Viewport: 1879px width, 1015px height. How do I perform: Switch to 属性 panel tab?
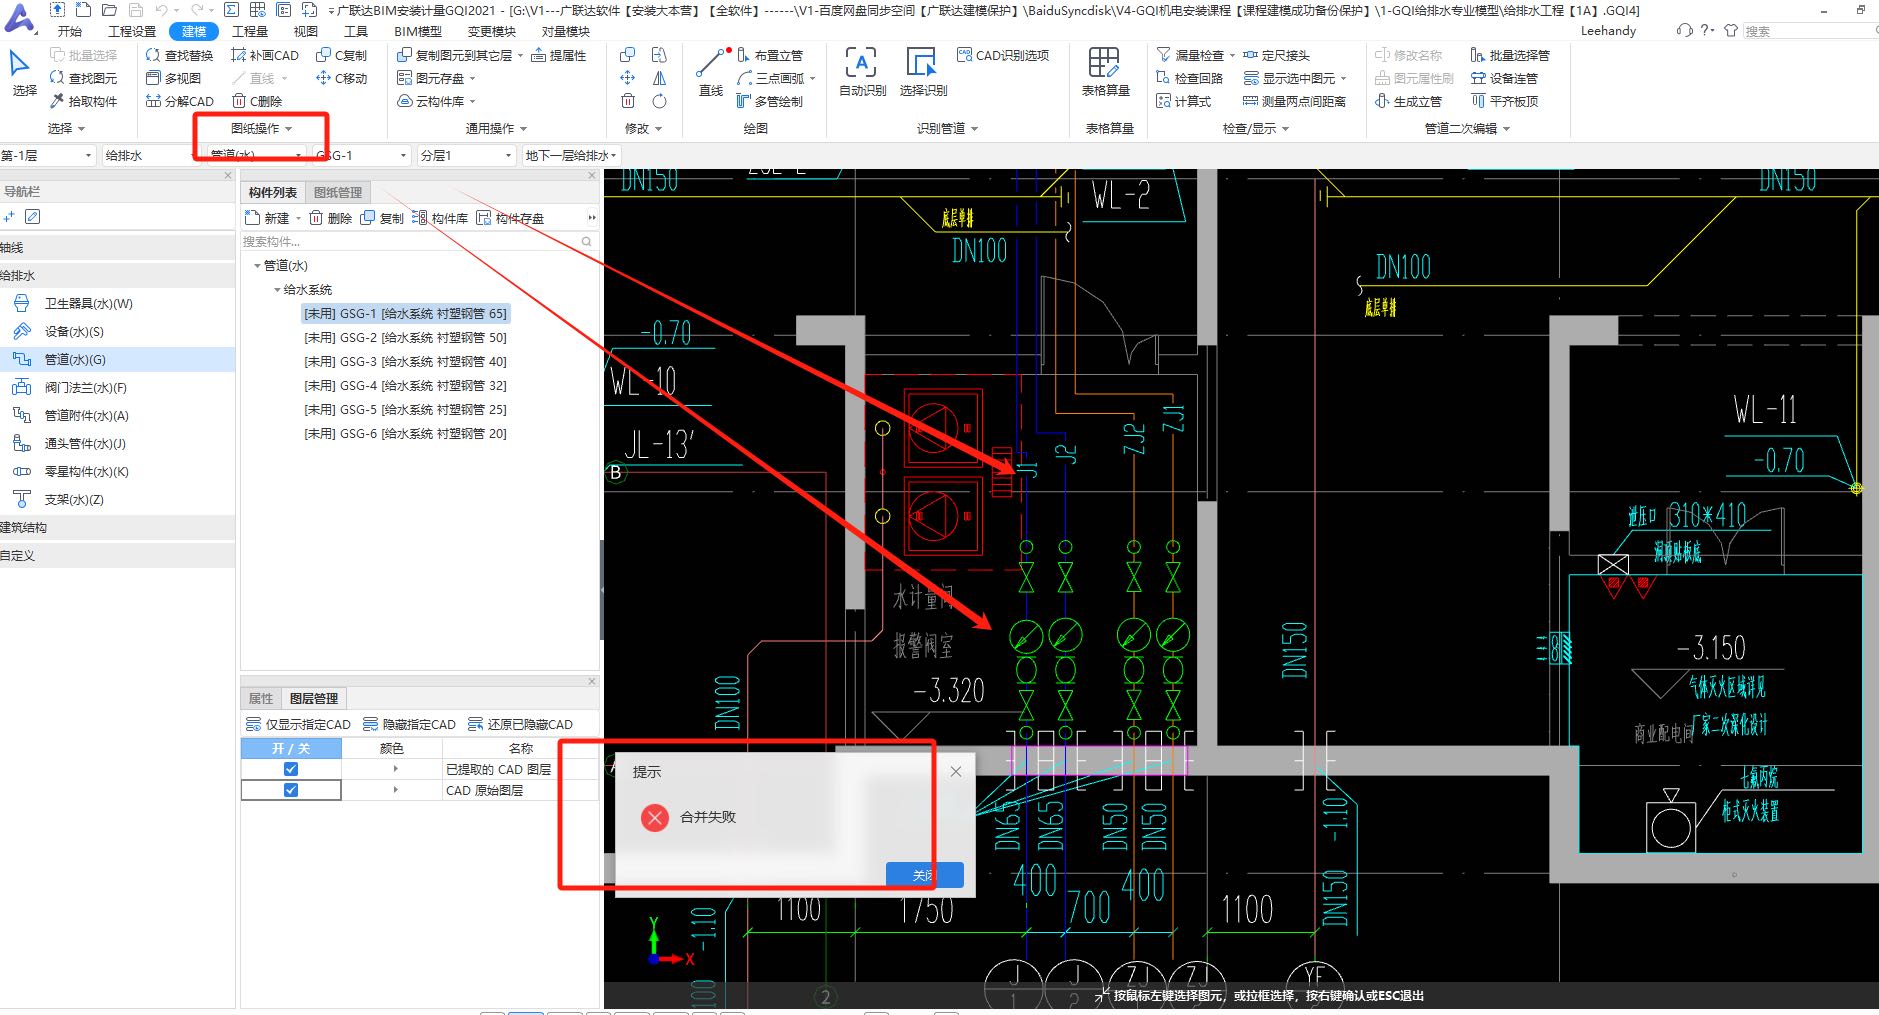click(x=261, y=698)
